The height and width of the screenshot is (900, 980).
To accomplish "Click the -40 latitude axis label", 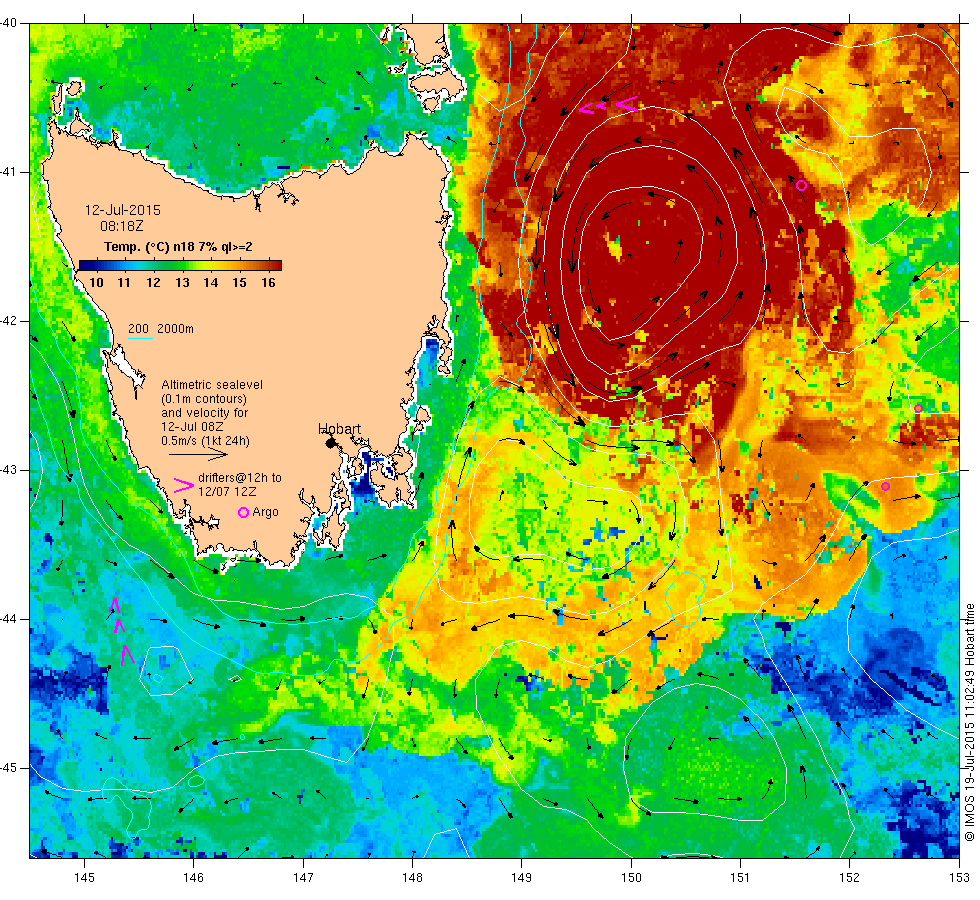I will point(9,23).
